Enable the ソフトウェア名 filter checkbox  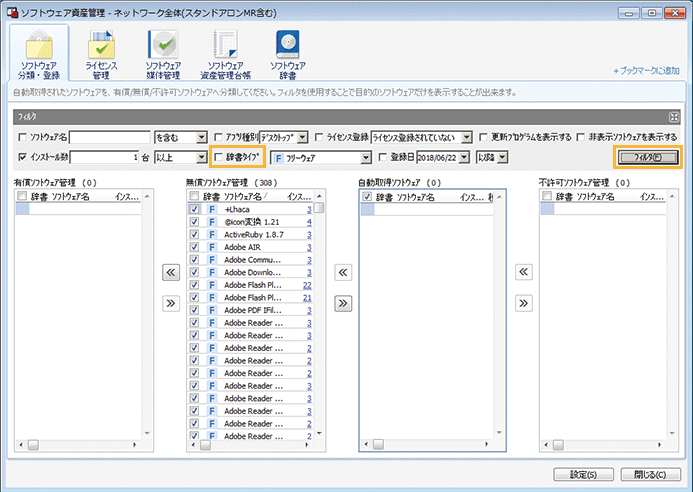click(23, 137)
